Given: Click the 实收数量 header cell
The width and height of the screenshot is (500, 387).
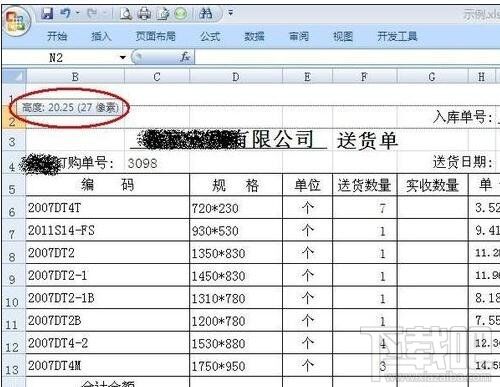Looking at the screenshot, I should 433,185.
